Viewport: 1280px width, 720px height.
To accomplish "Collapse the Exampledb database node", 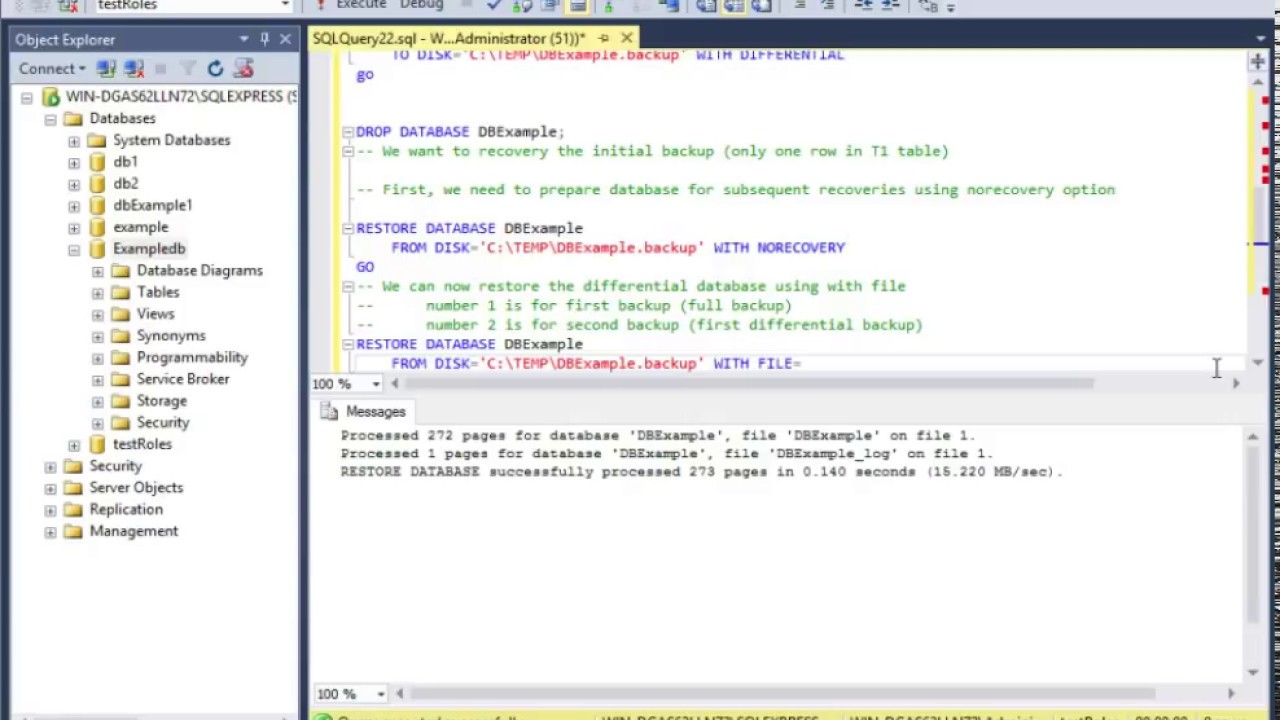I will [74, 250].
